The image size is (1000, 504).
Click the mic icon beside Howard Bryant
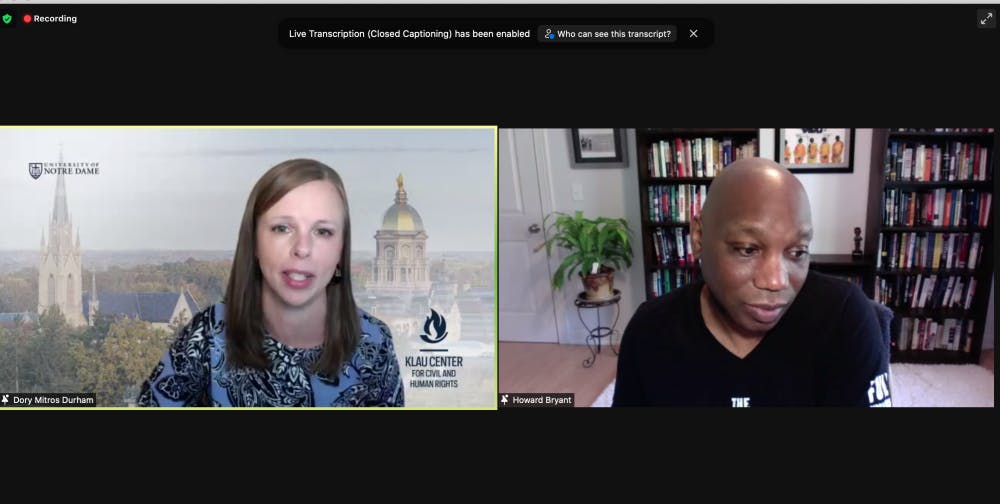(506, 400)
